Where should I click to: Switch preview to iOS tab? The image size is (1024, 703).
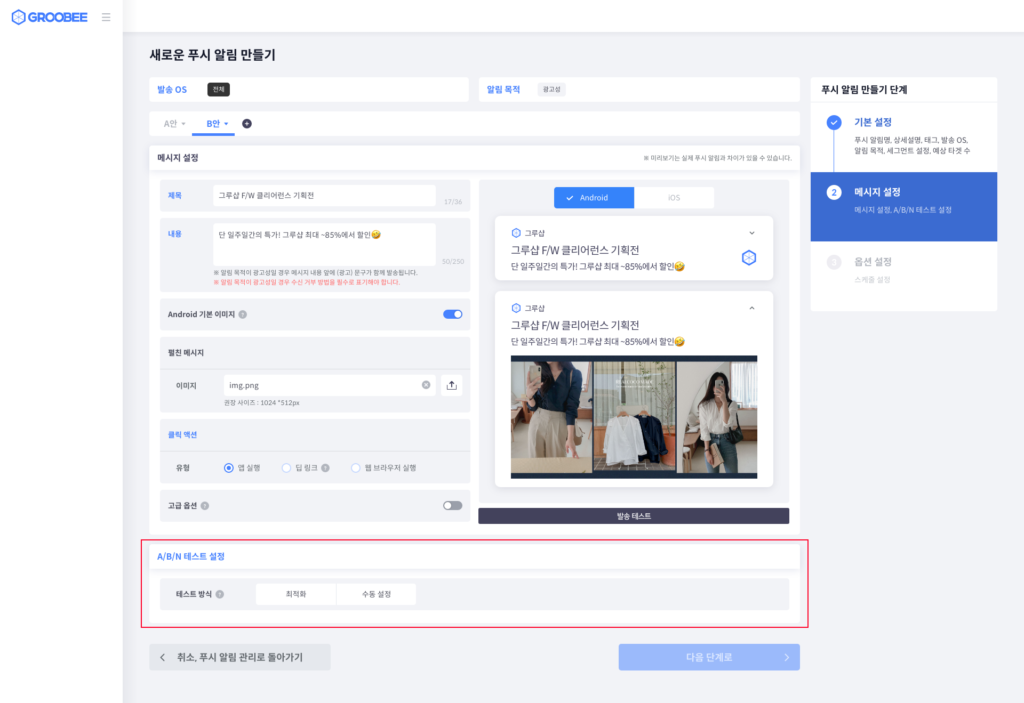(x=674, y=197)
